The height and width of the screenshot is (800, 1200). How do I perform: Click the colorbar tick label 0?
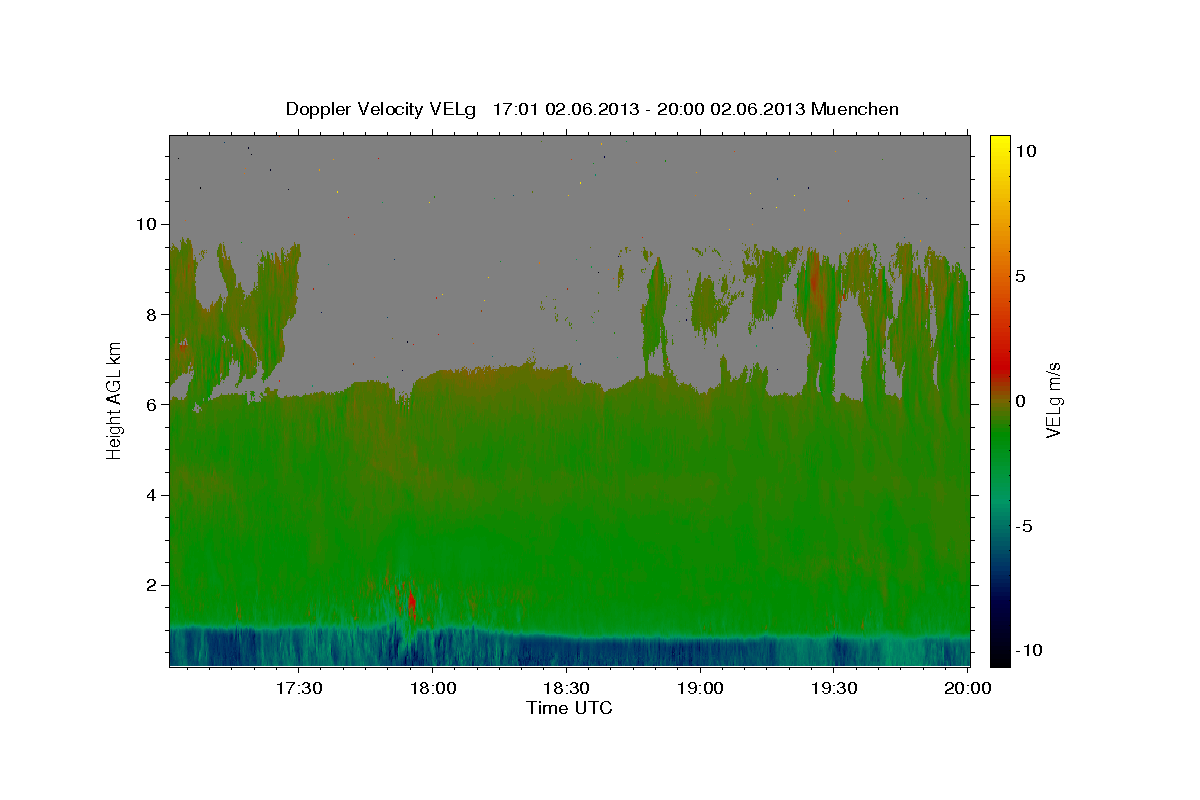tap(1020, 401)
